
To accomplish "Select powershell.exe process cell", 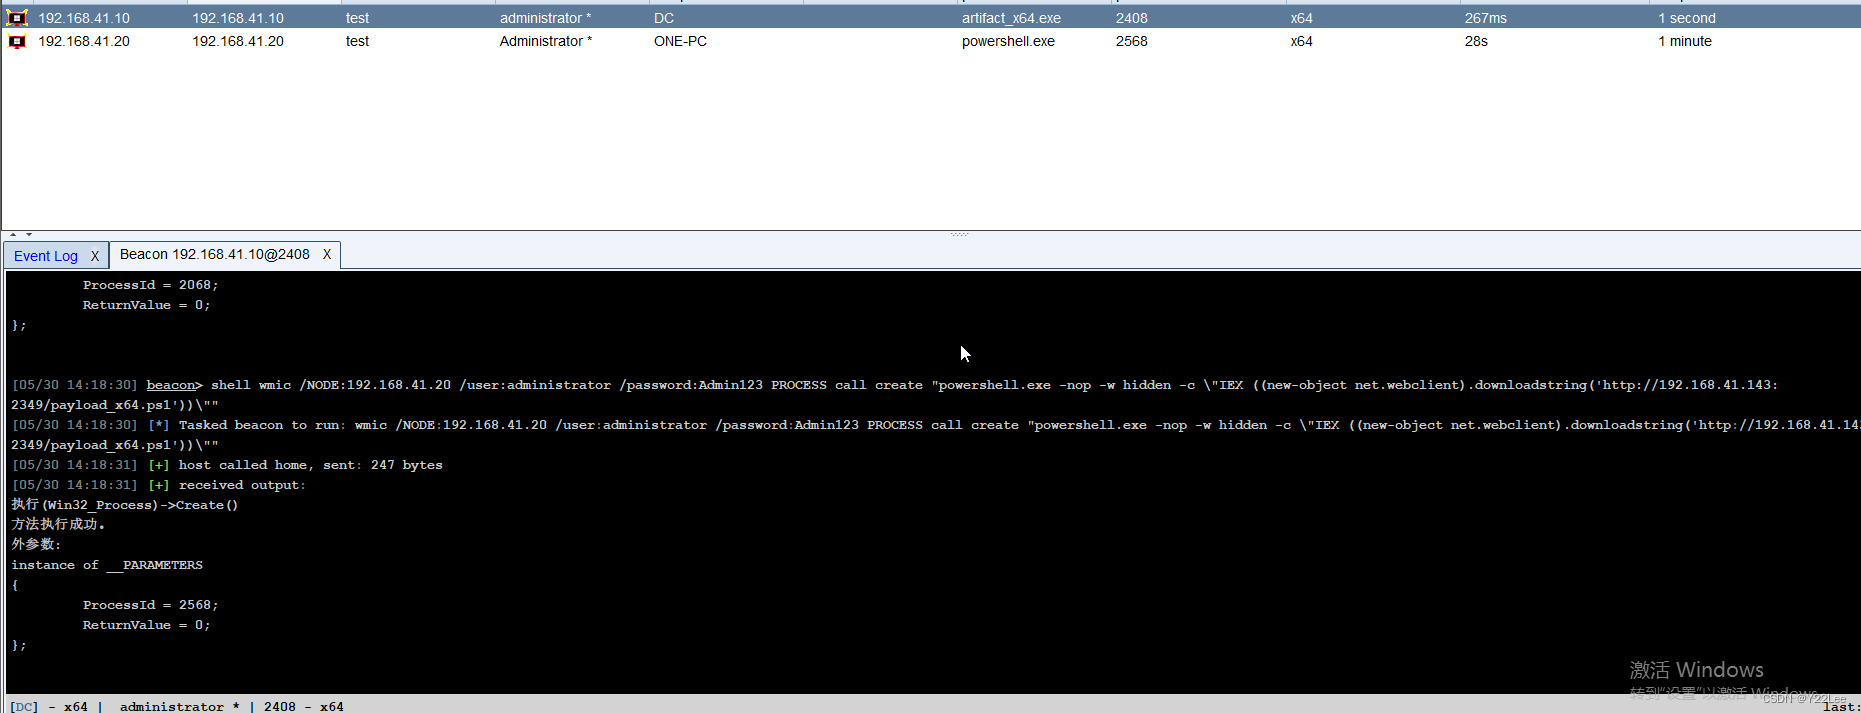I will [x=1008, y=41].
